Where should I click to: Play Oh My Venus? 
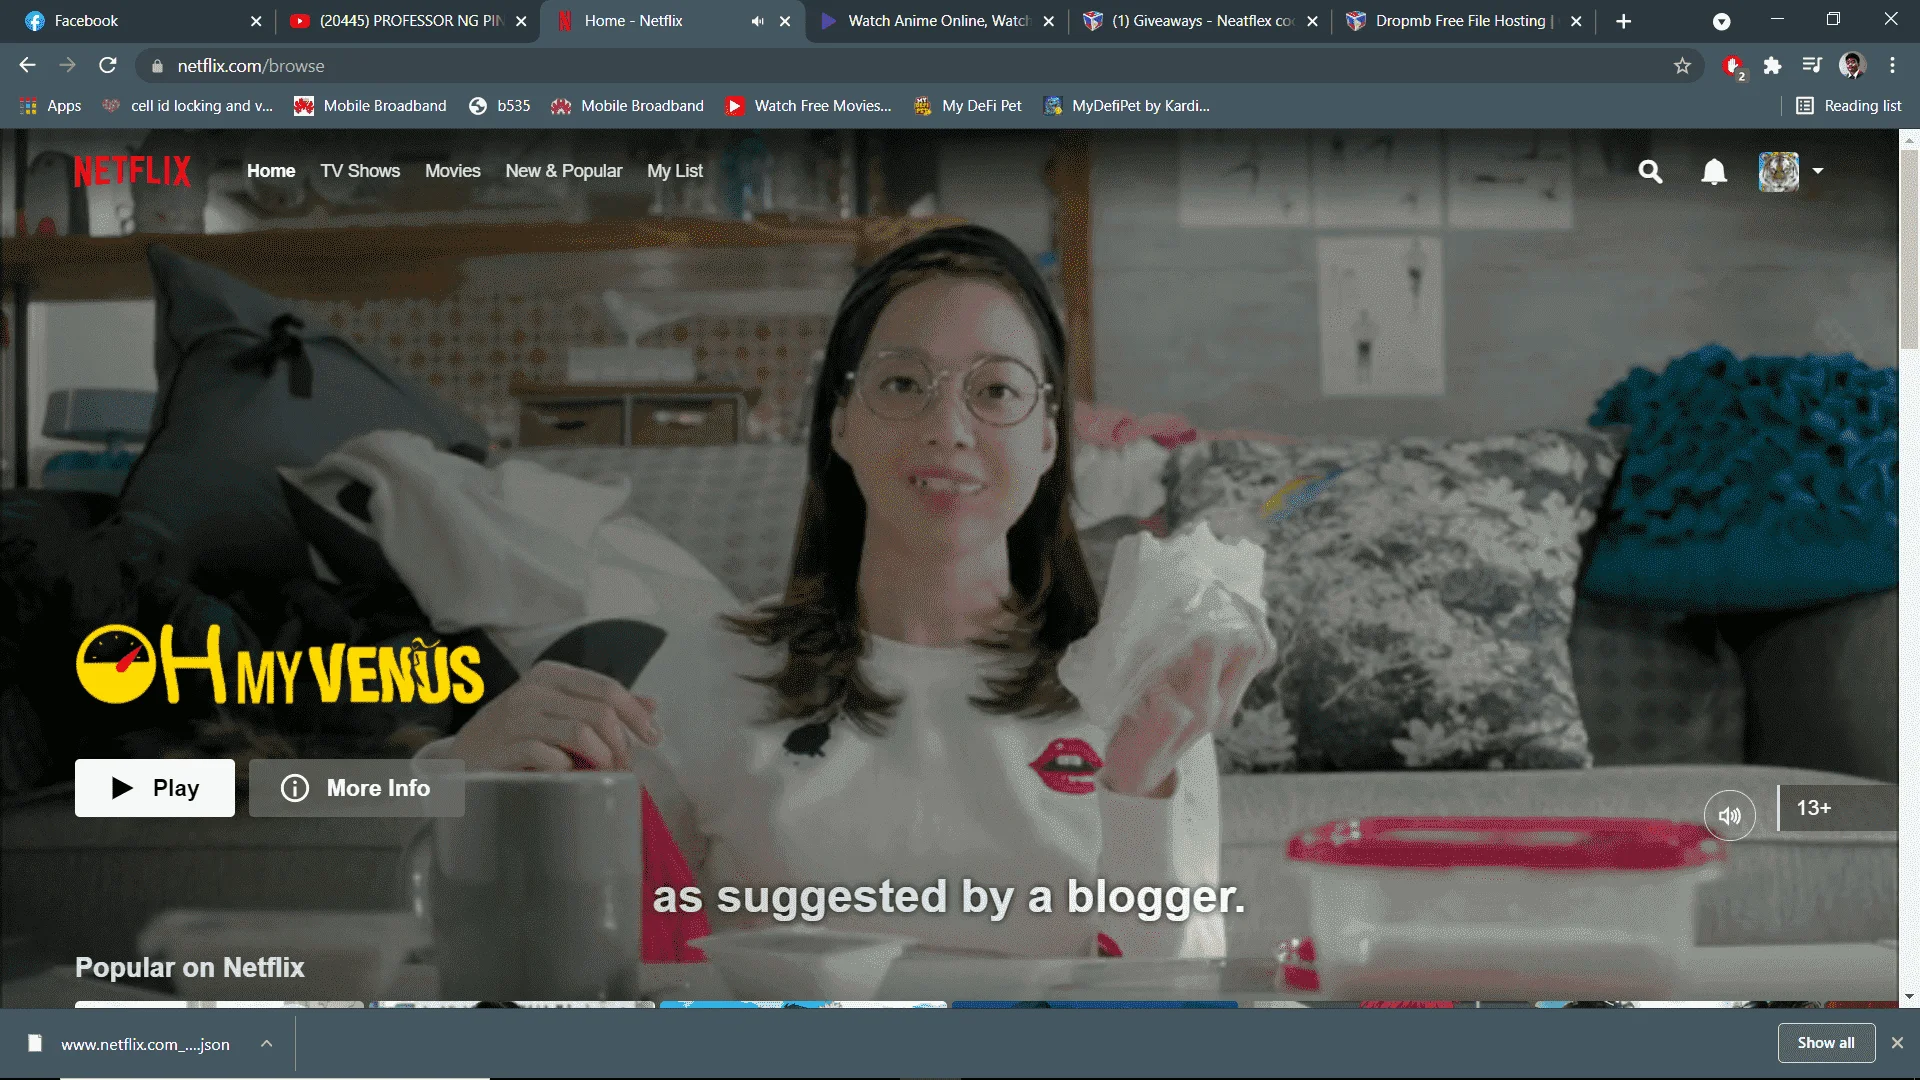(155, 788)
